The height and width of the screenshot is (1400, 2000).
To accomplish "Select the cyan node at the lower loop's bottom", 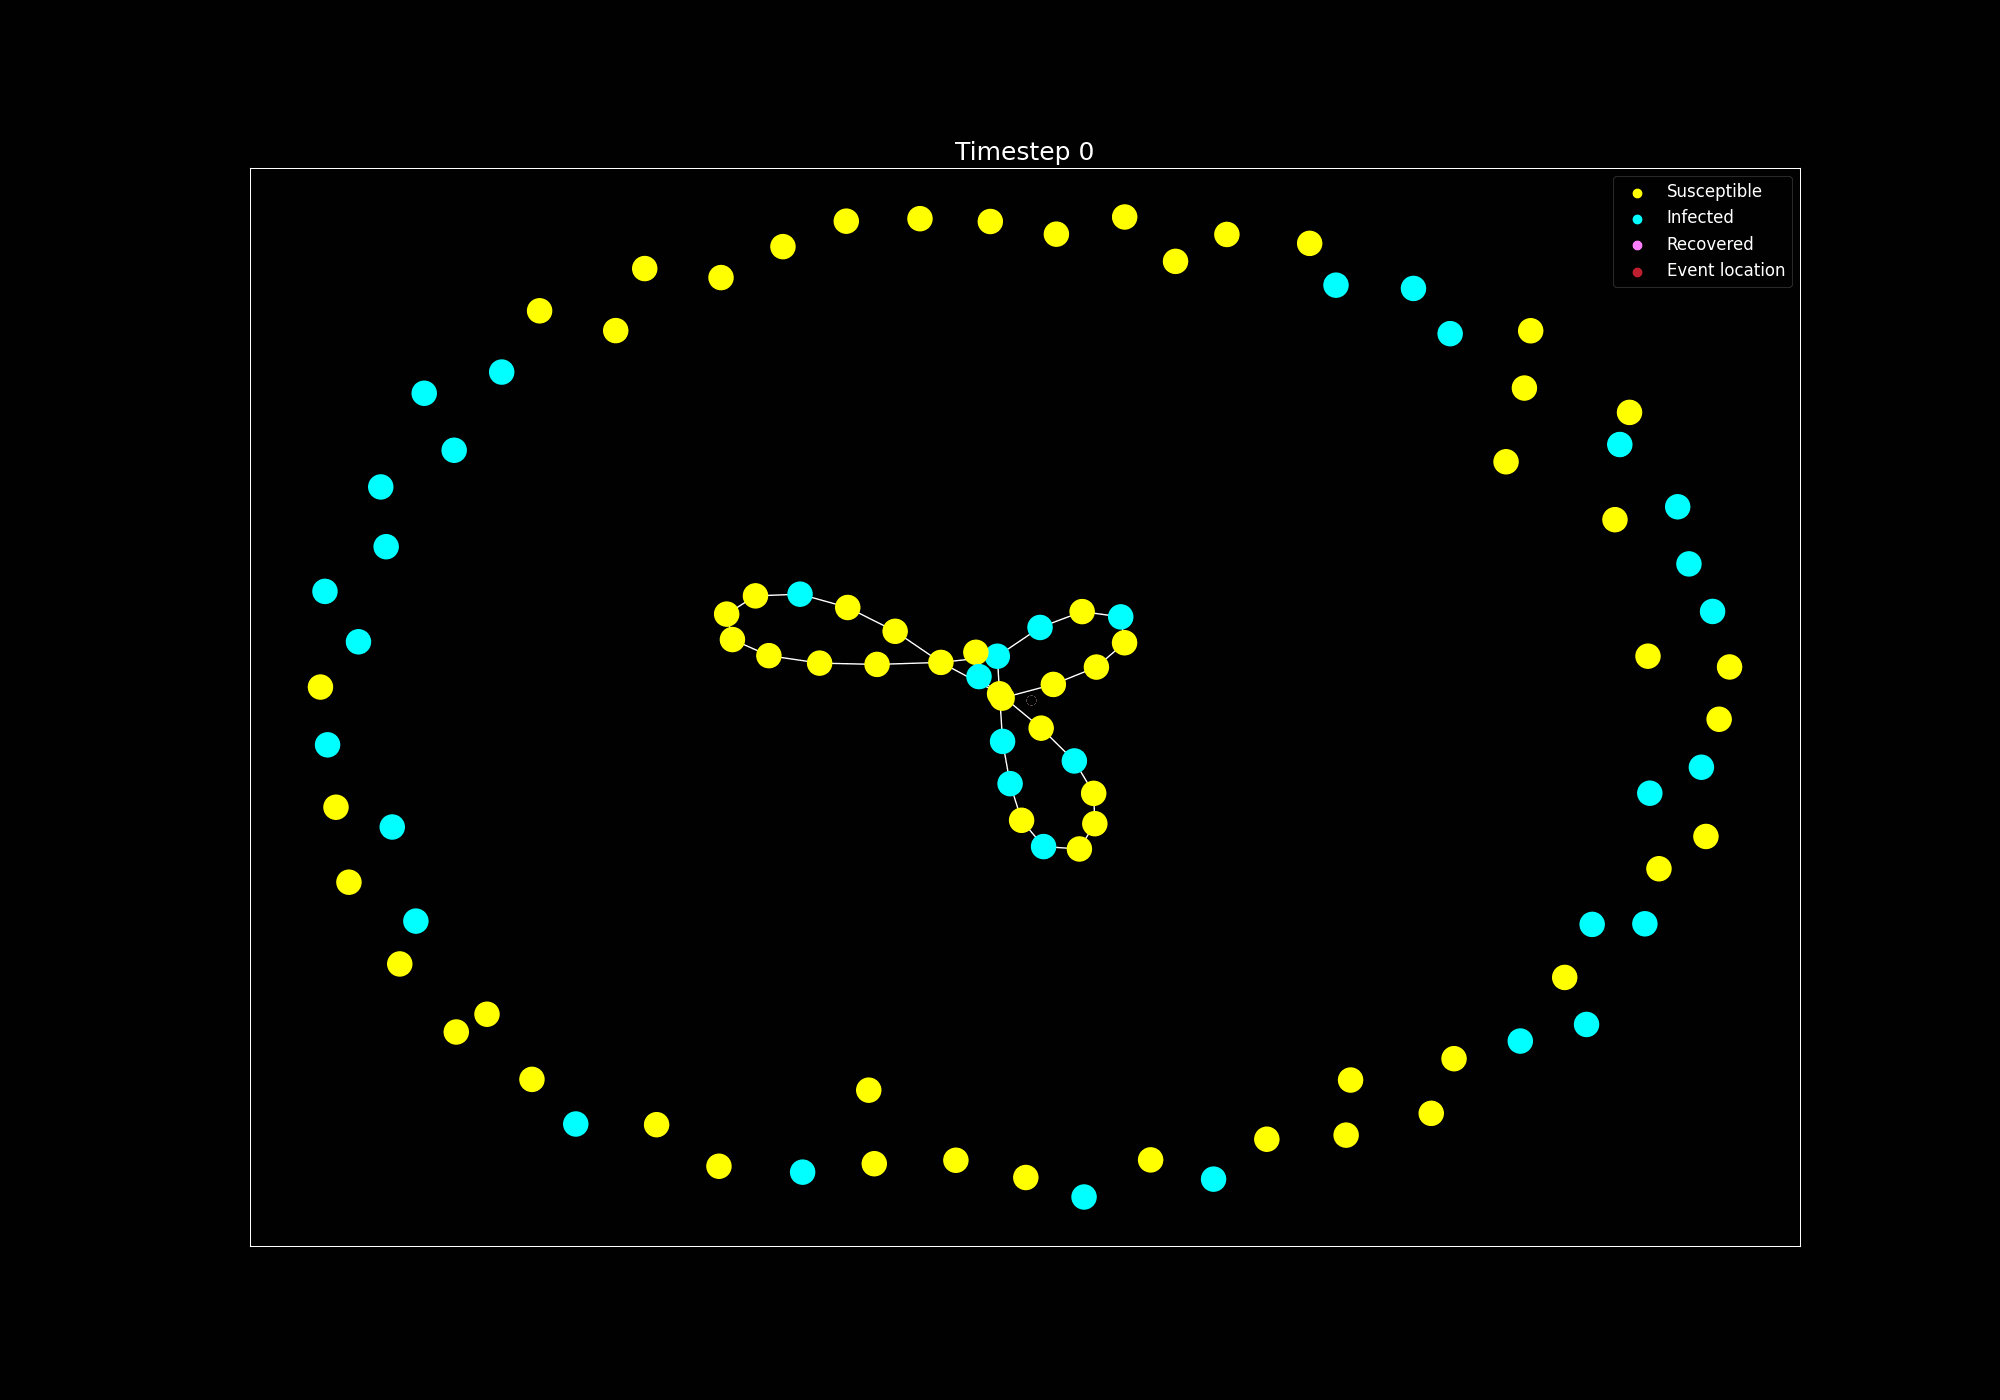I will pyautogui.click(x=1043, y=846).
